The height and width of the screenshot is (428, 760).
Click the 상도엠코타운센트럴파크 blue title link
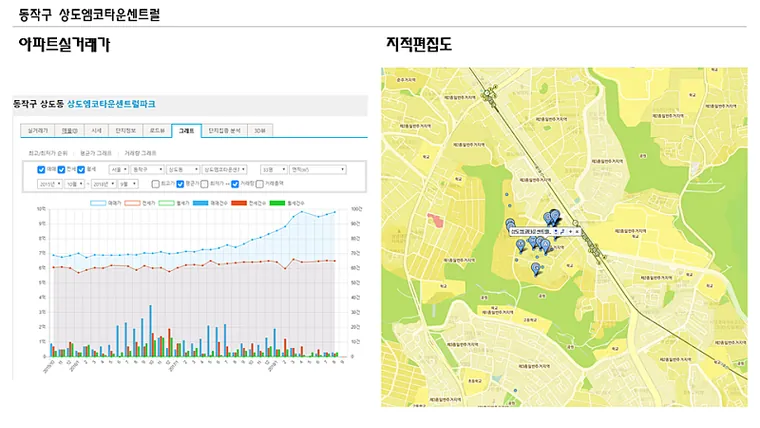111,104
